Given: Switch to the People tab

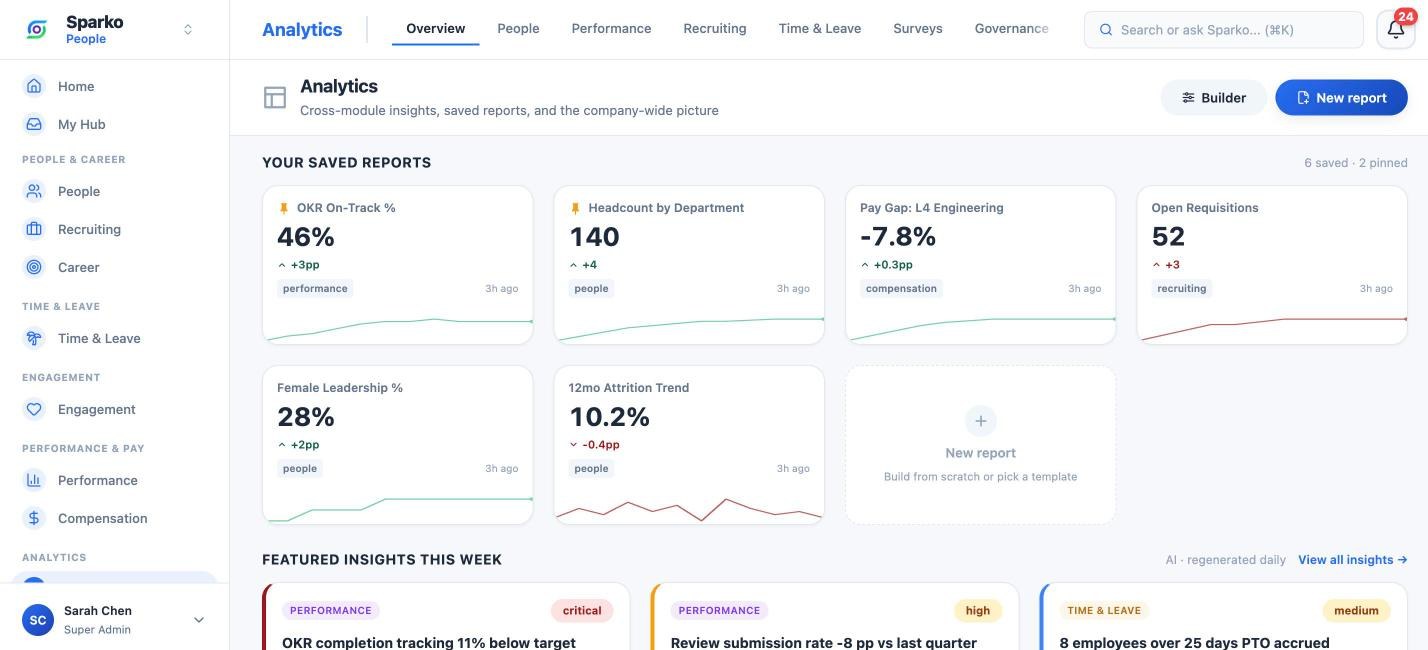Looking at the screenshot, I should tap(518, 29).
